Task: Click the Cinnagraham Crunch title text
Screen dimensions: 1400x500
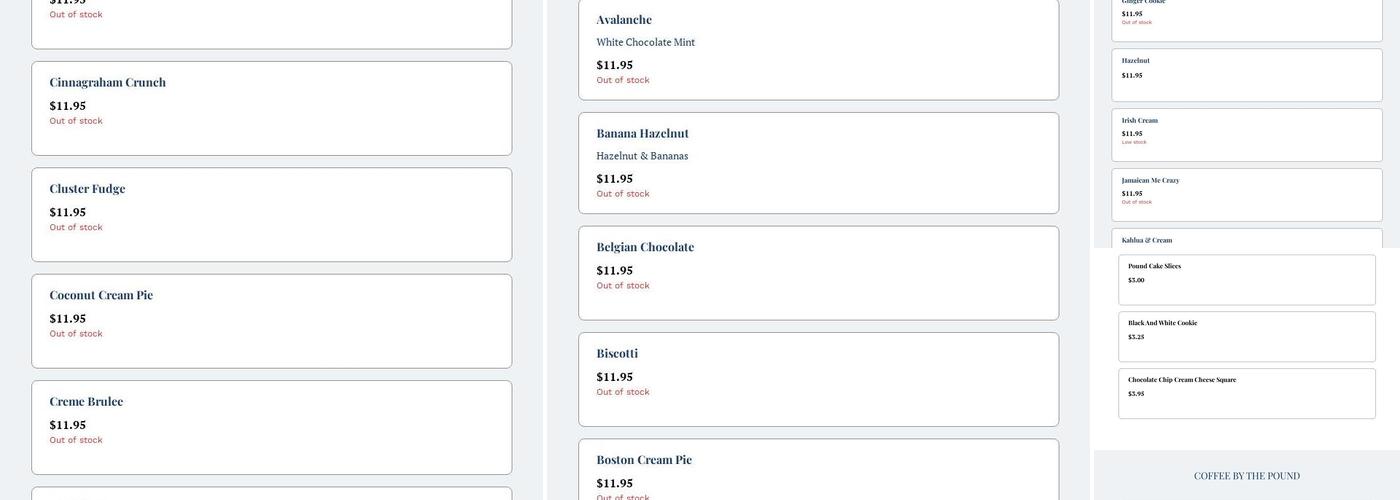Action: [108, 83]
